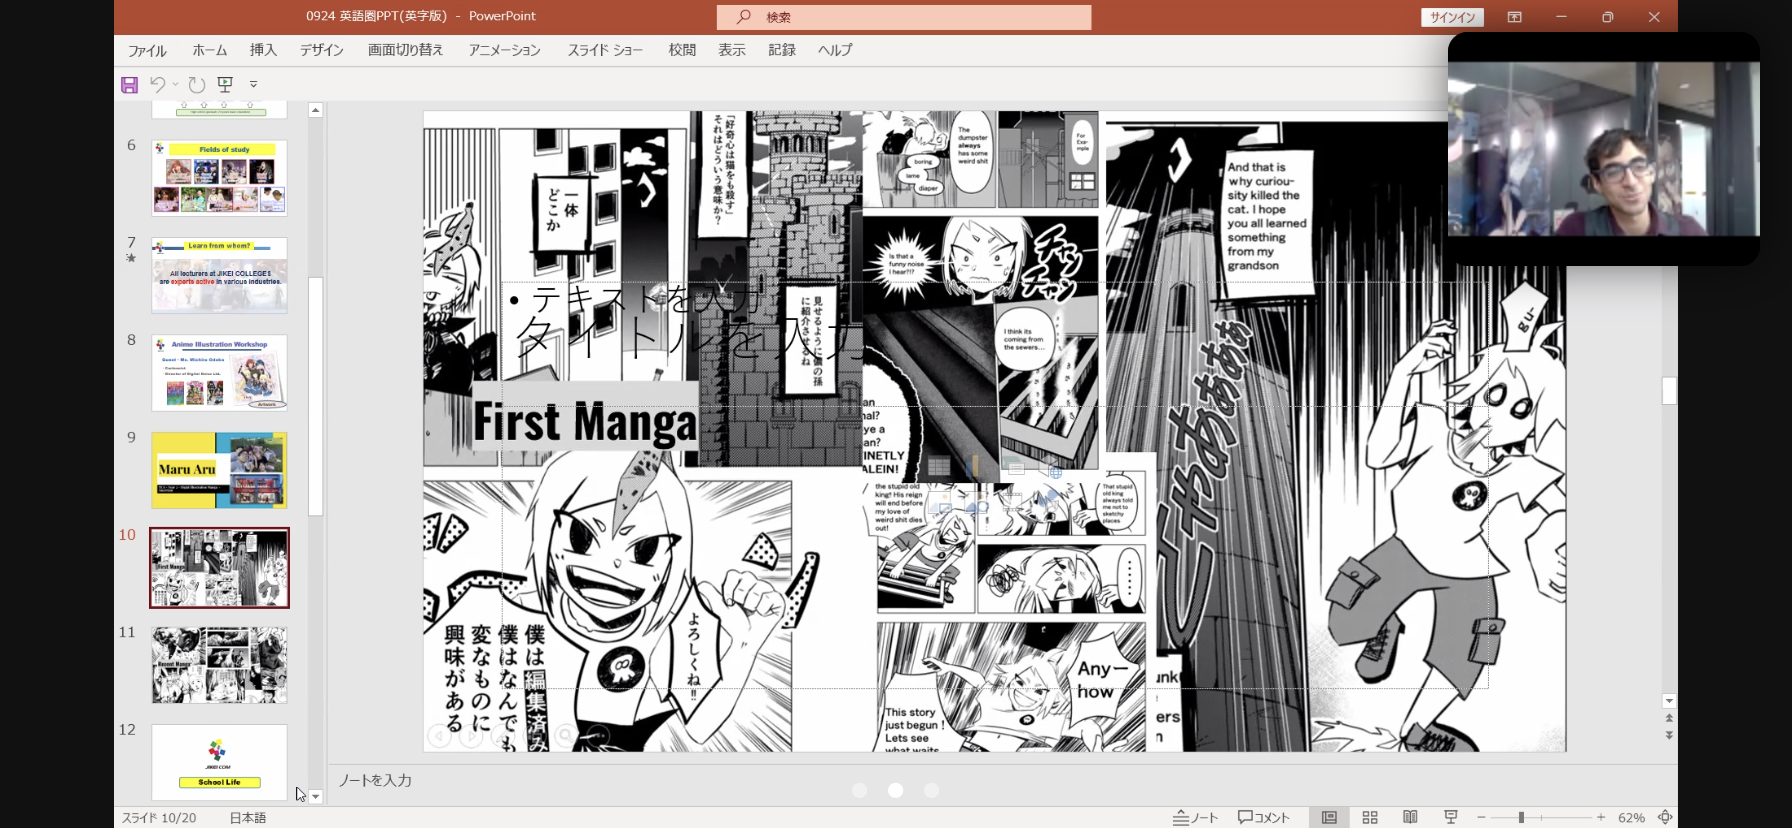Open the 画面切り替え tab

405,50
